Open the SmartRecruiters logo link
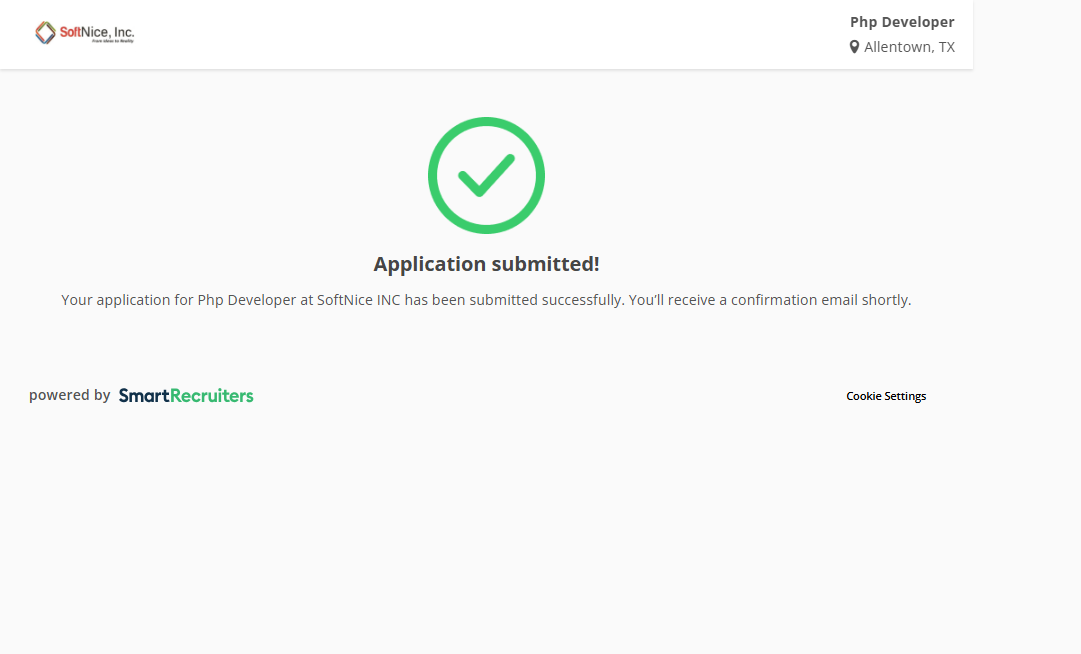 pyautogui.click(x=186, y=395)
